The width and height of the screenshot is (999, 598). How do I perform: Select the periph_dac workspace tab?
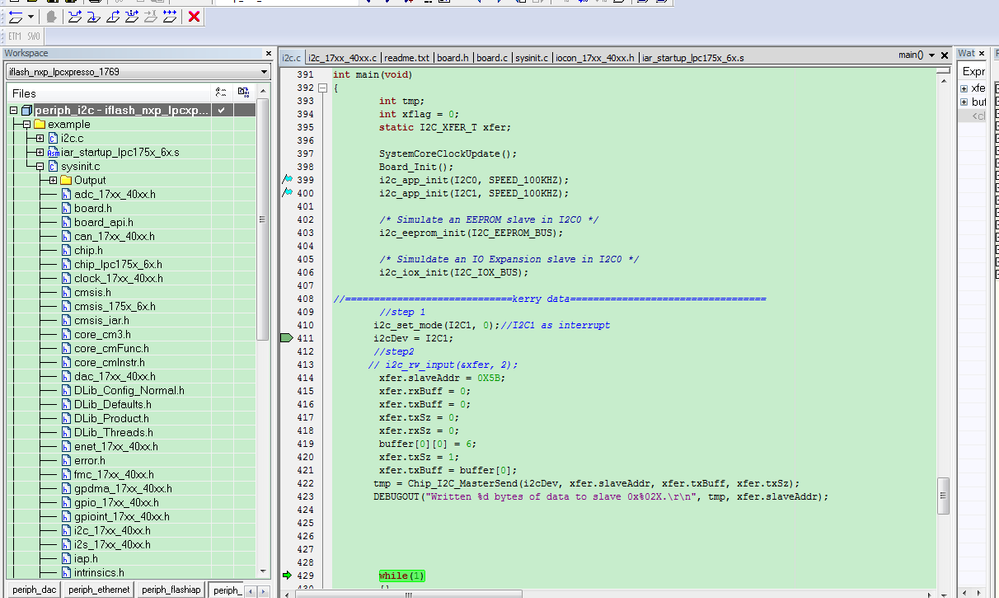click(x=34, y=590)
